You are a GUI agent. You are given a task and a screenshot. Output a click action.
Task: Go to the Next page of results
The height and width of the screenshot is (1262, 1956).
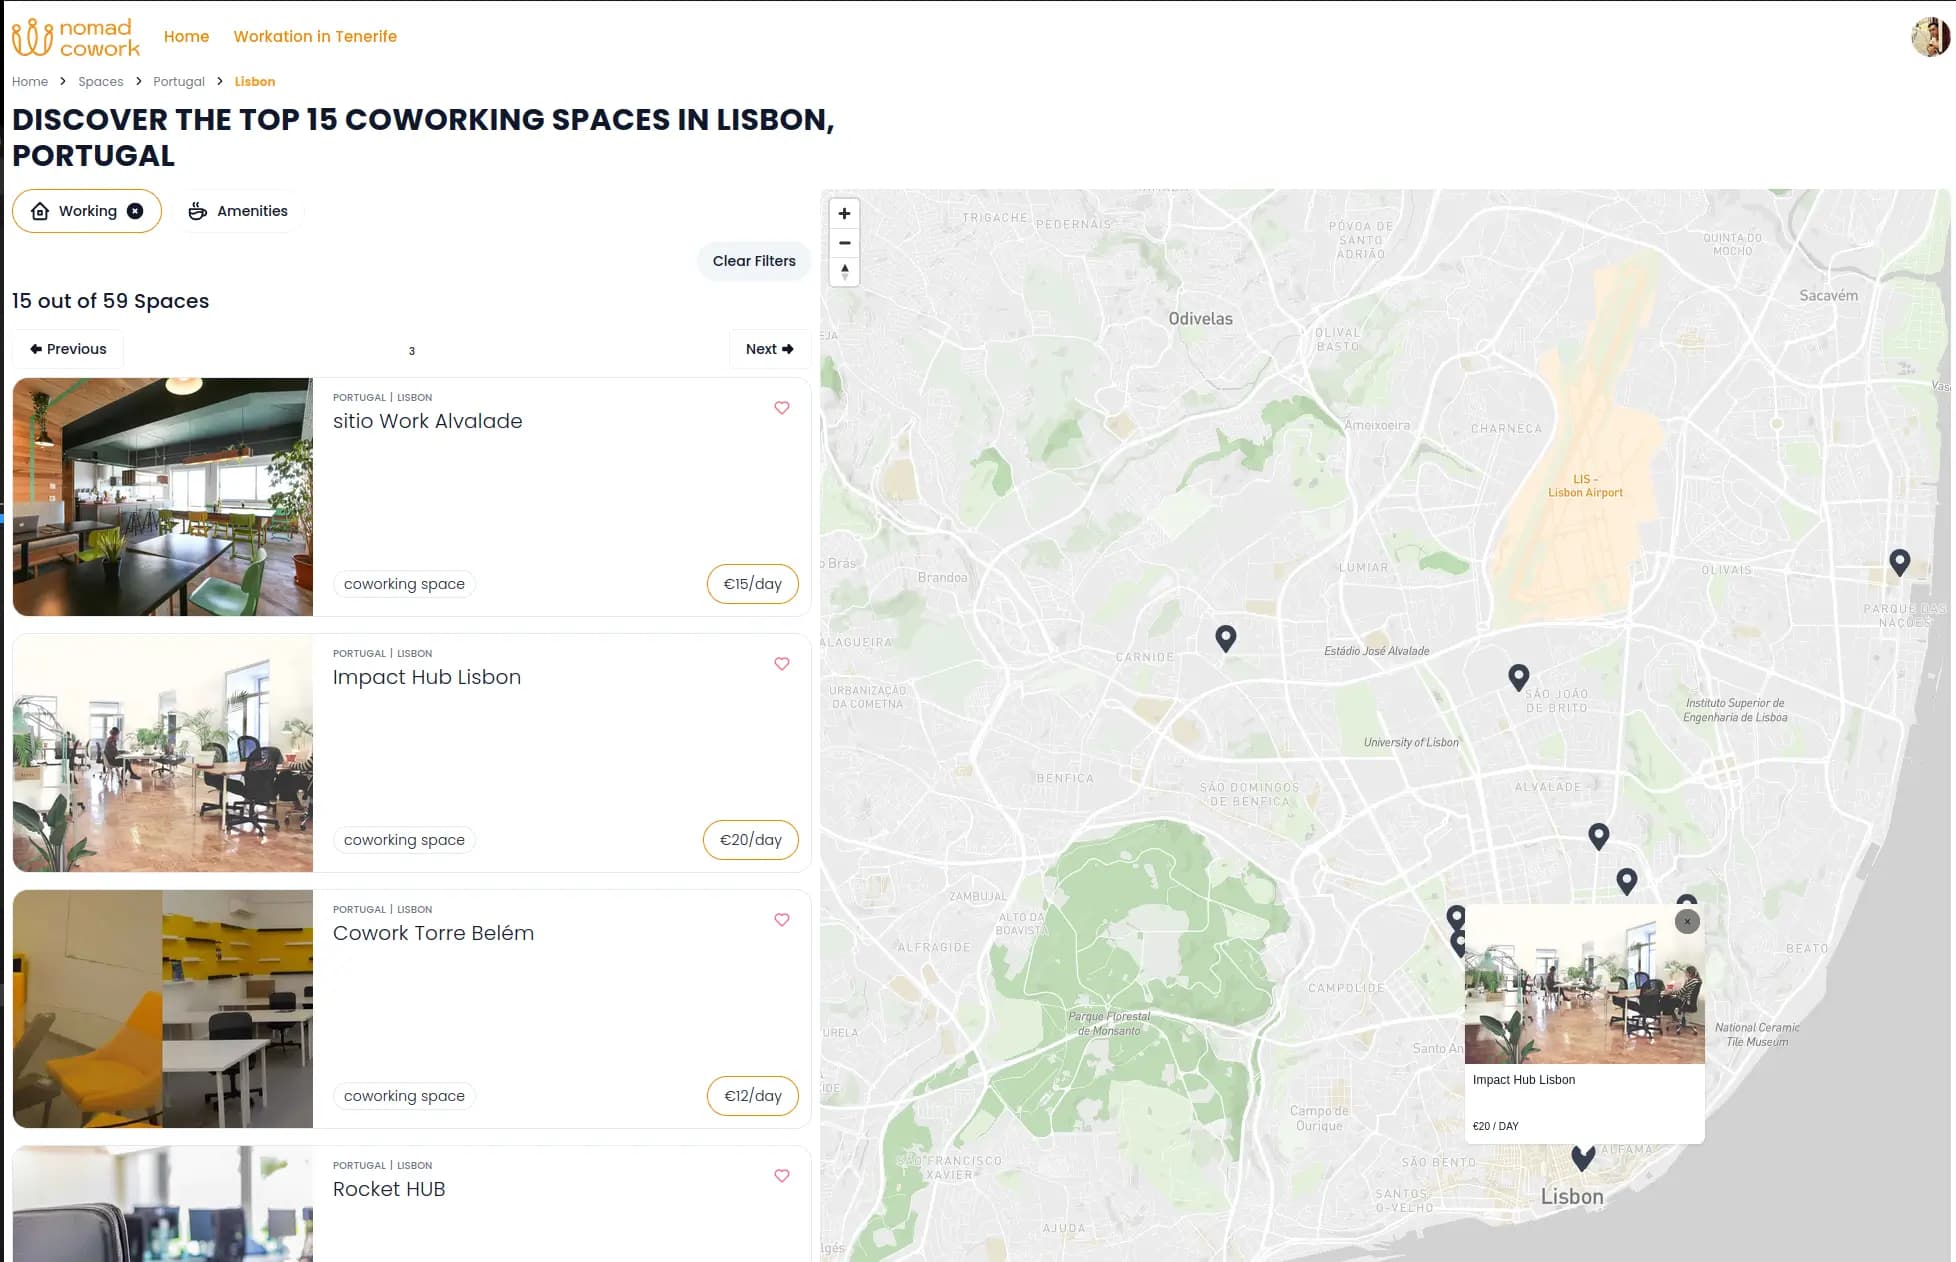coord(770,349)
